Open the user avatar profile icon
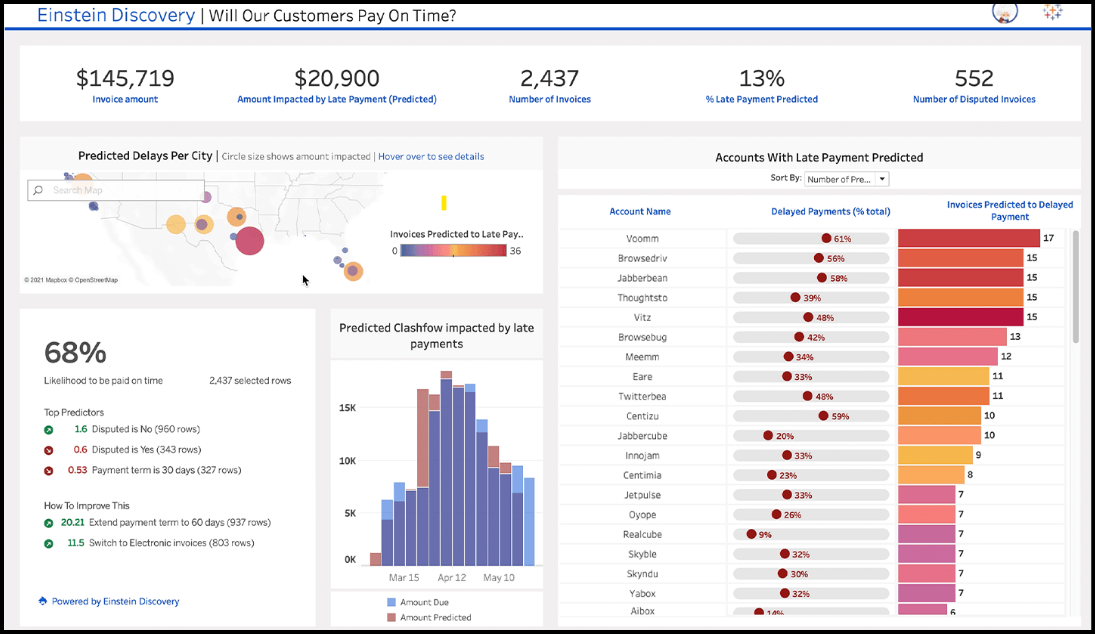Screen dimensions: 1095x634 point(1005,12)
